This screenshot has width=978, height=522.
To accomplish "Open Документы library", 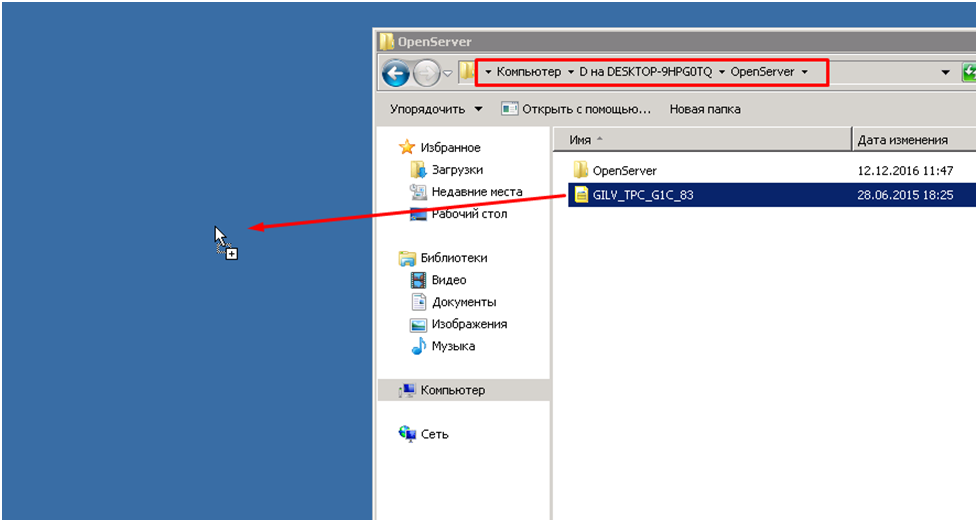I will (464, 302).
